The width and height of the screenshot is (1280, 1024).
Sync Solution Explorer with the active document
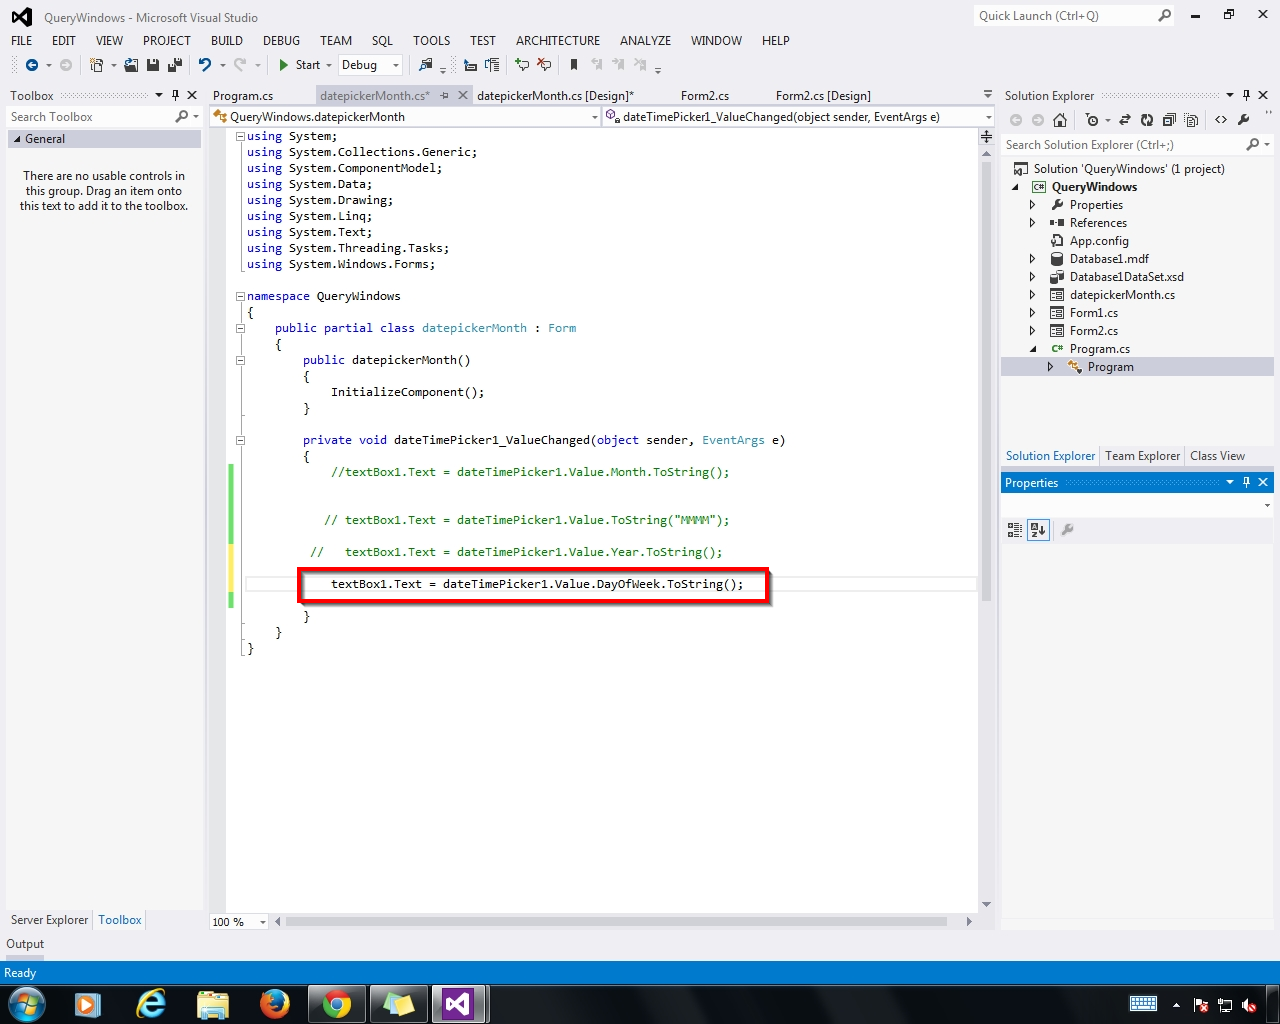pyautogui.click(x=1126, y=121)
